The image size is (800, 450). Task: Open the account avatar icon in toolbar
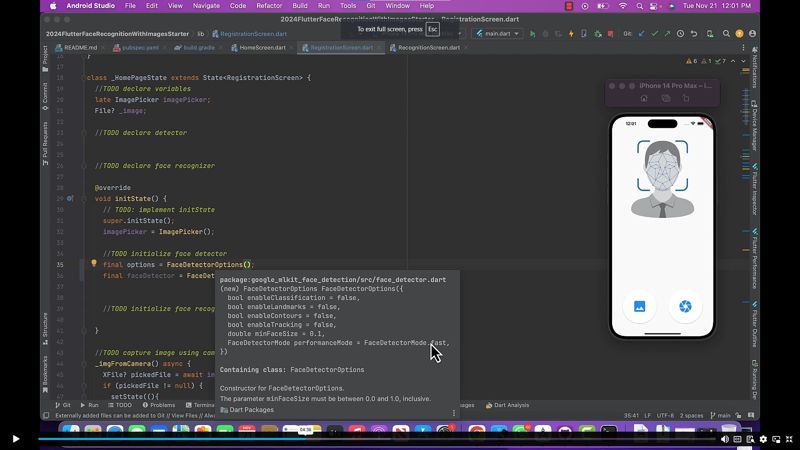click(752, 34)
